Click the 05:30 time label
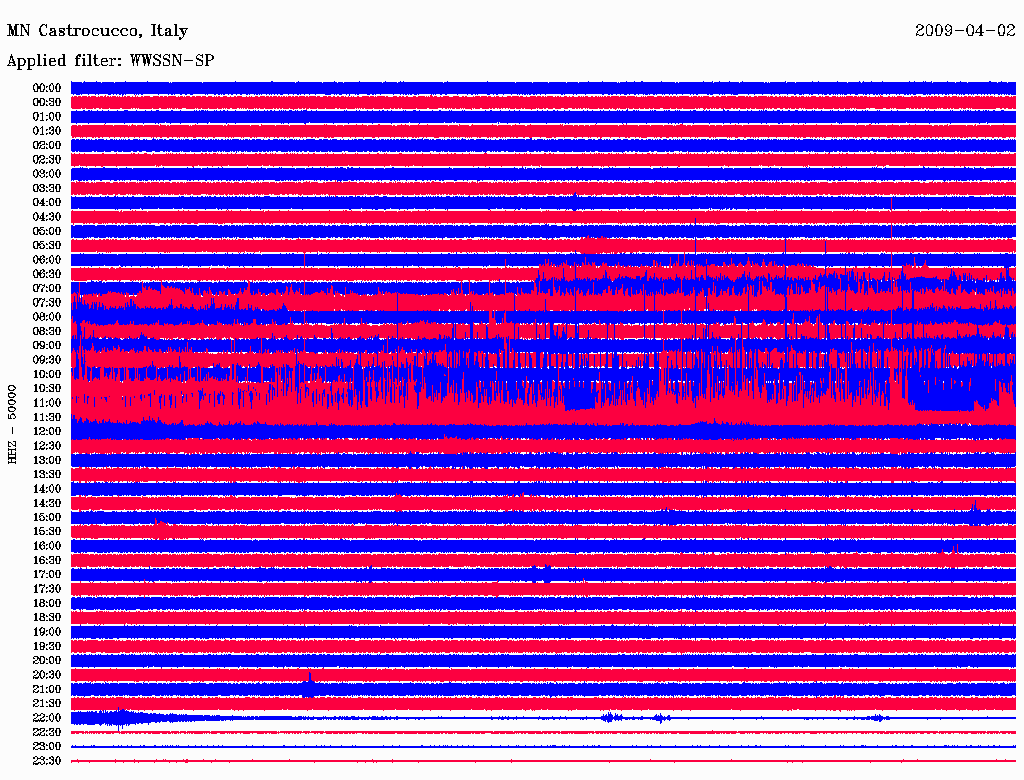This screenshot has width=1024, height=780. [x=47, y=245]
